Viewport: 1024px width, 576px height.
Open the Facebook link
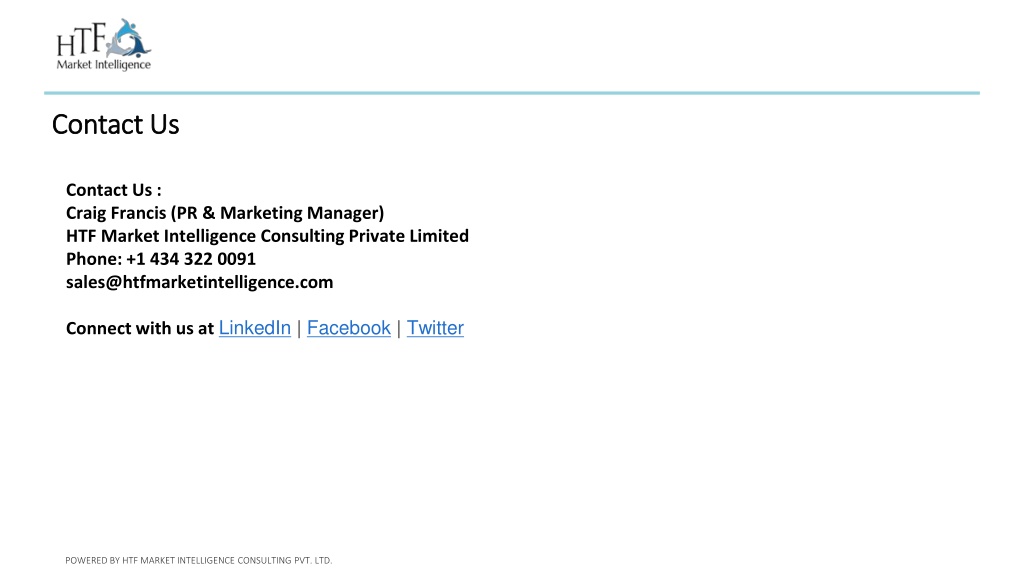(349, 328)
